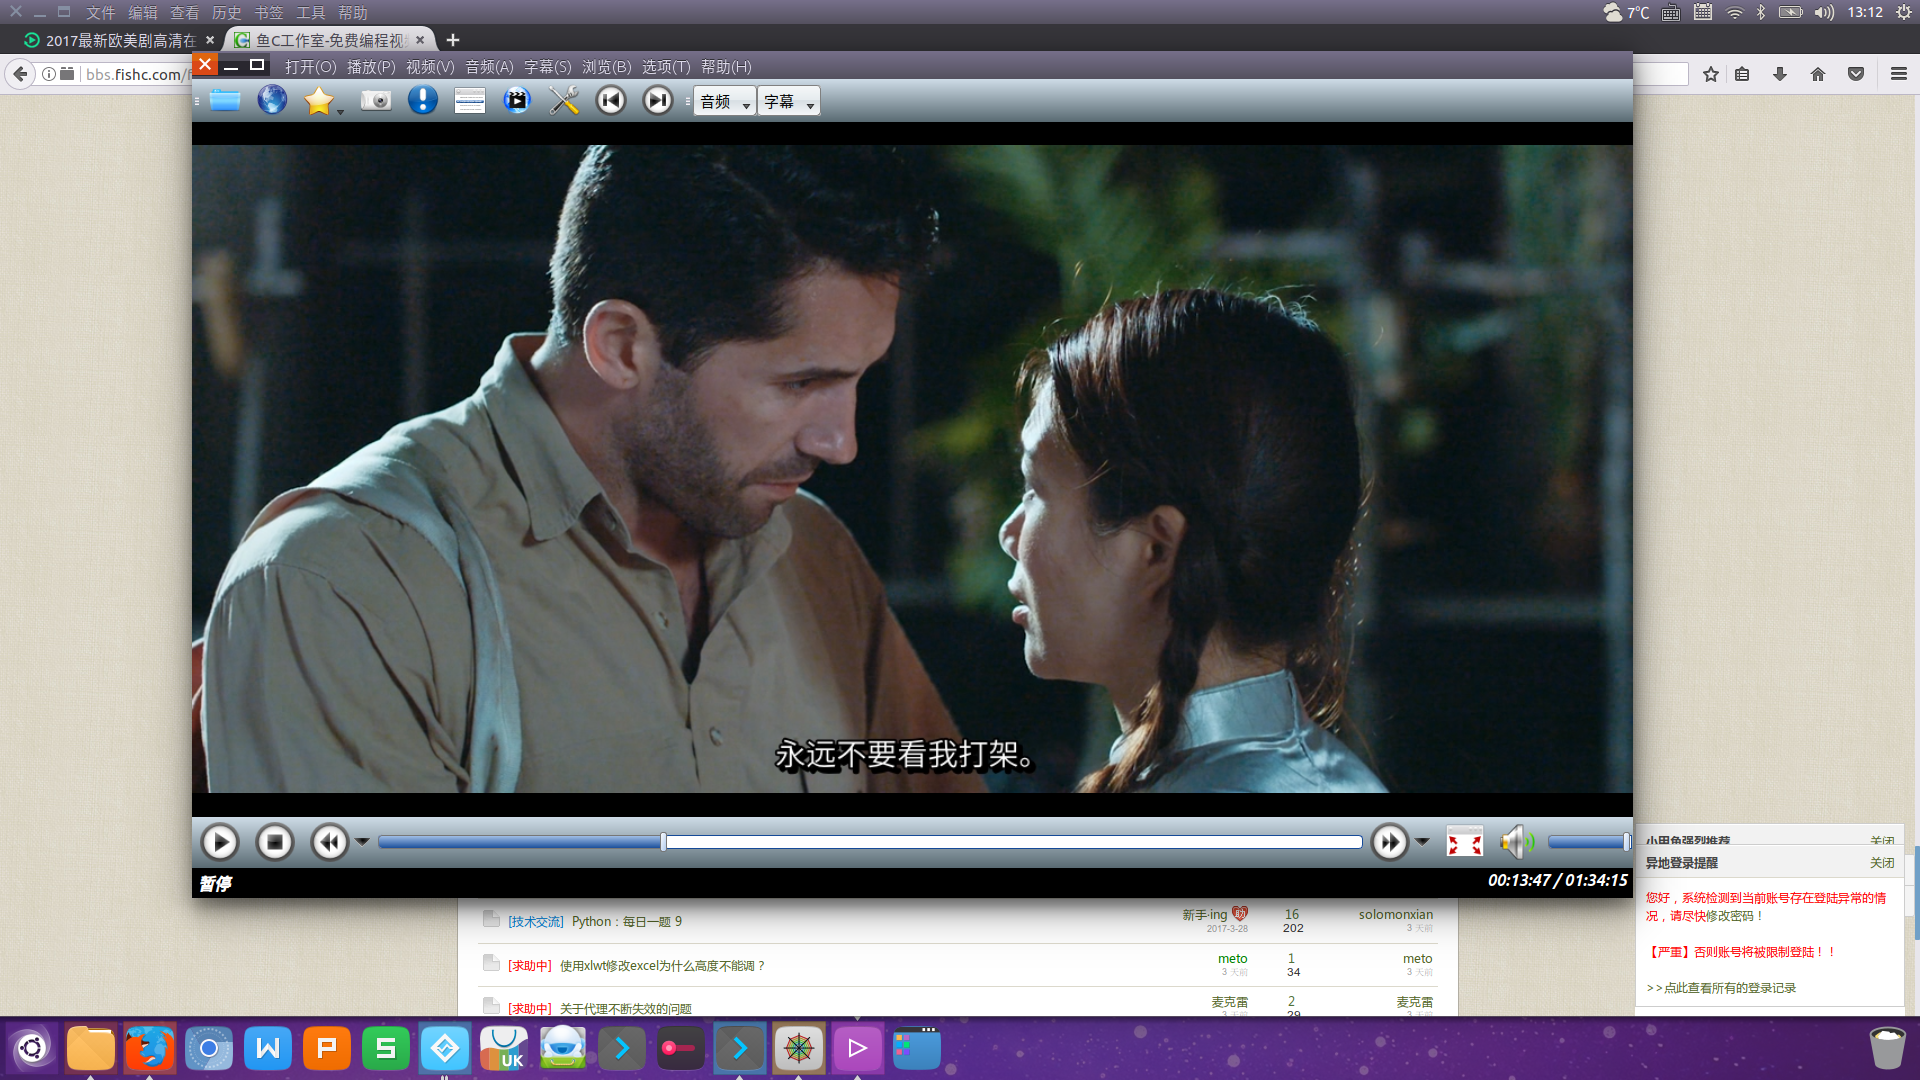Switch to the 鱼C工作室 browser tab
This screenshot has width=1920, height=1080.
click(330, 40)
